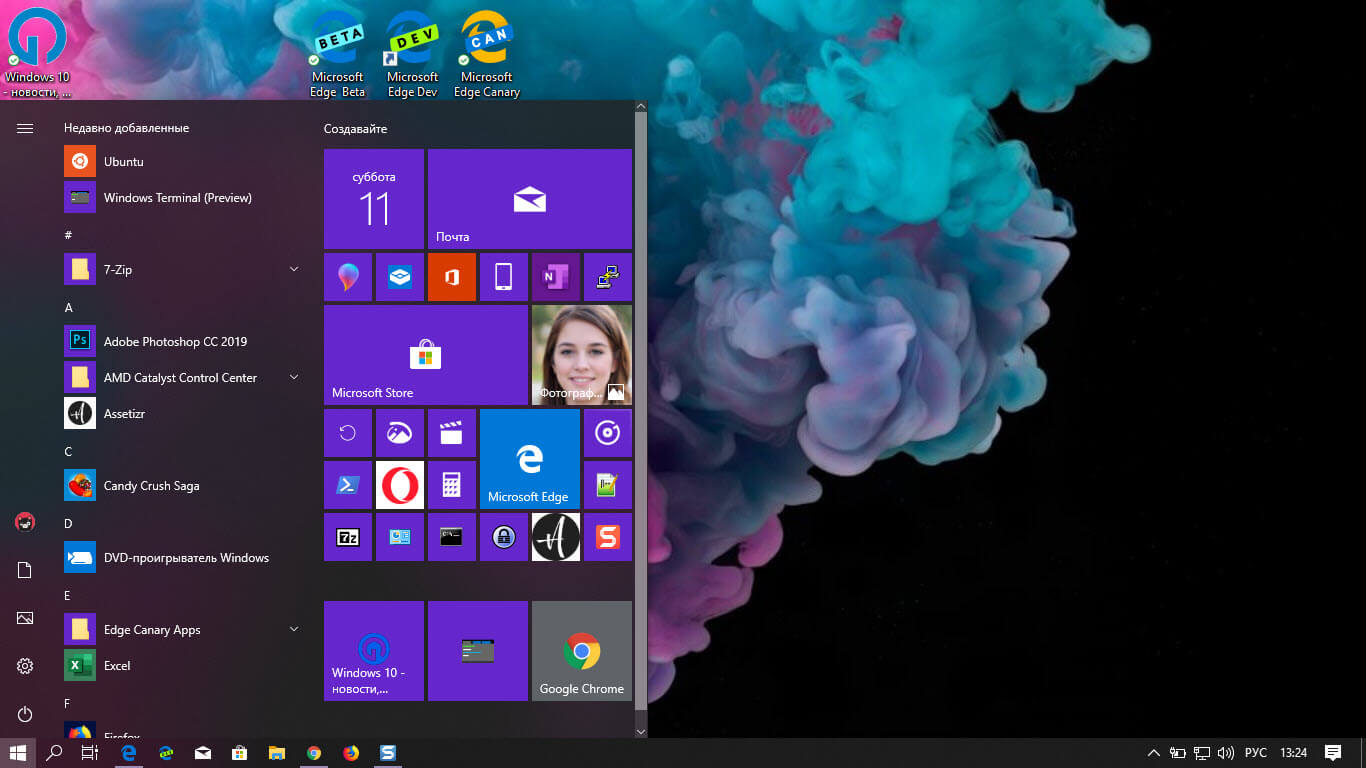Screen dimensions: 1366x768
Task: Open Microsoft Edge Beta desktop shortcut
Action: [x=338, y=55]
